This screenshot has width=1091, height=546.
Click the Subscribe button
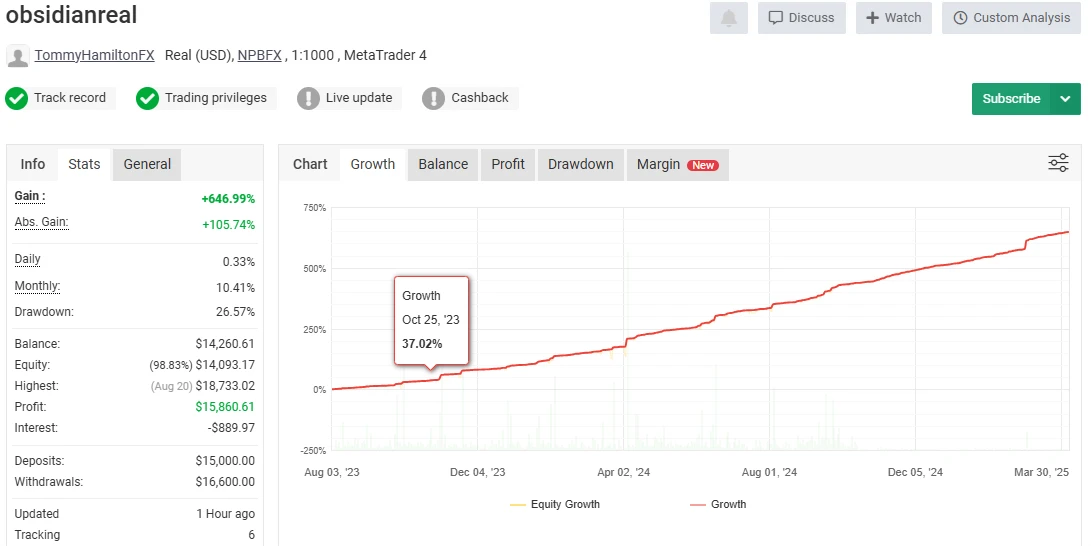click(x=1010, y=99)
